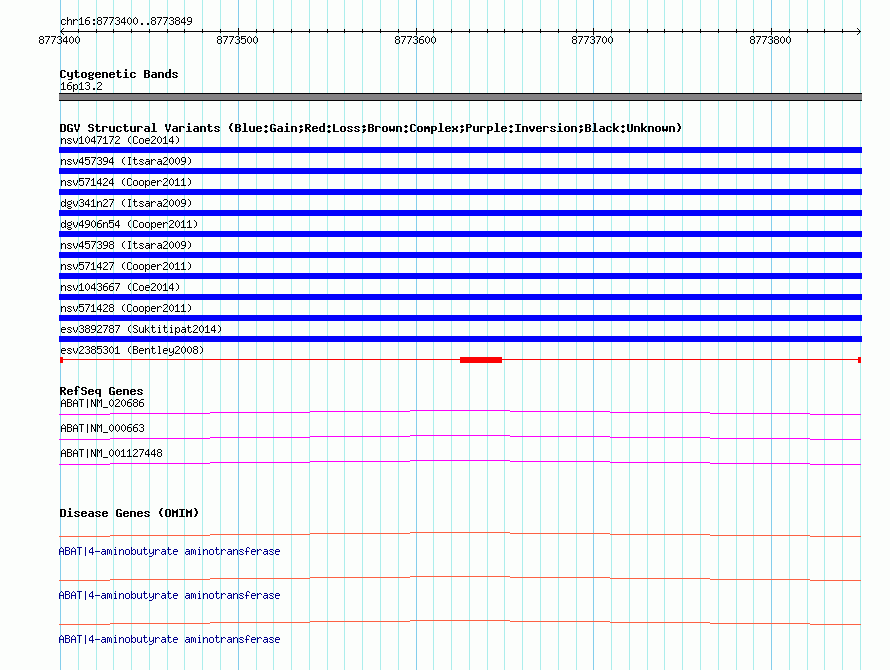This screenshot has height=670, width=890.
Task: Click the Cytogenetic Bands track title
Action: click(x=119, y=74)
